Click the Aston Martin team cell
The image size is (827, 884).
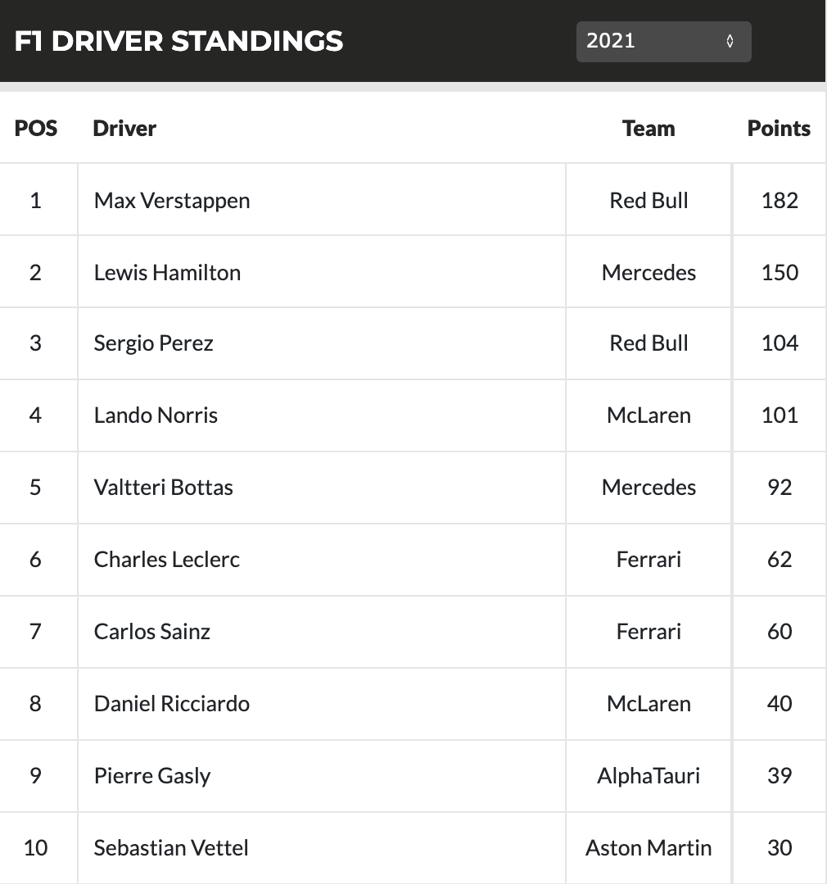pyautogui.click(x=649, y=848)
